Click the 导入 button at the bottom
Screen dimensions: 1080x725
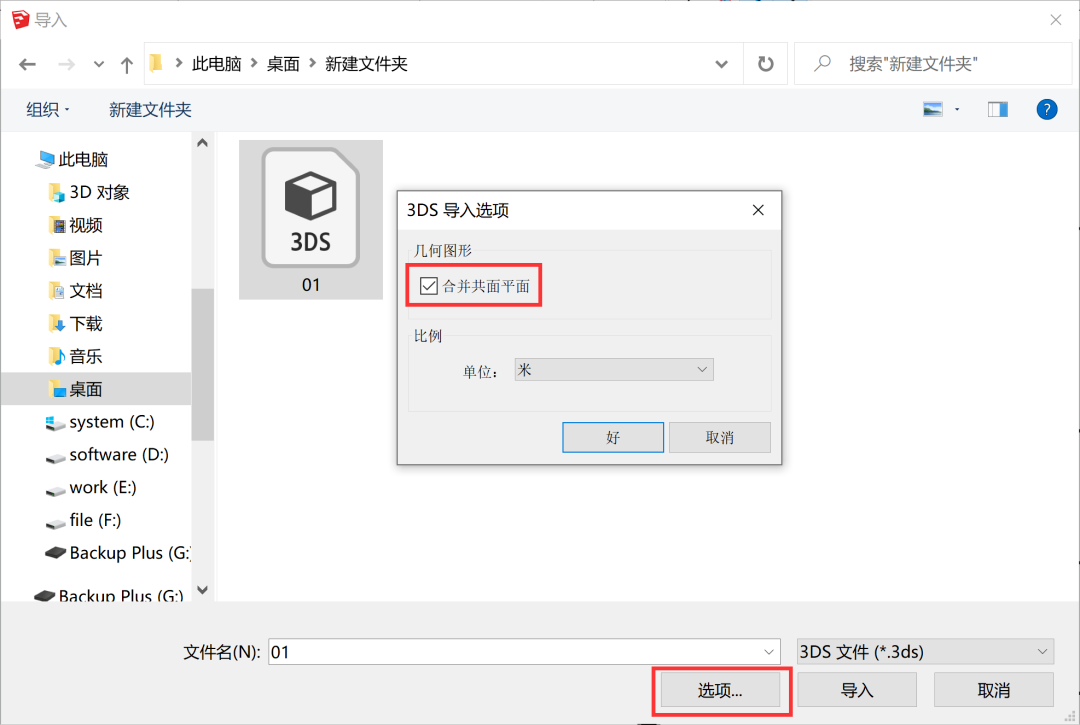[x=857, y=690]
